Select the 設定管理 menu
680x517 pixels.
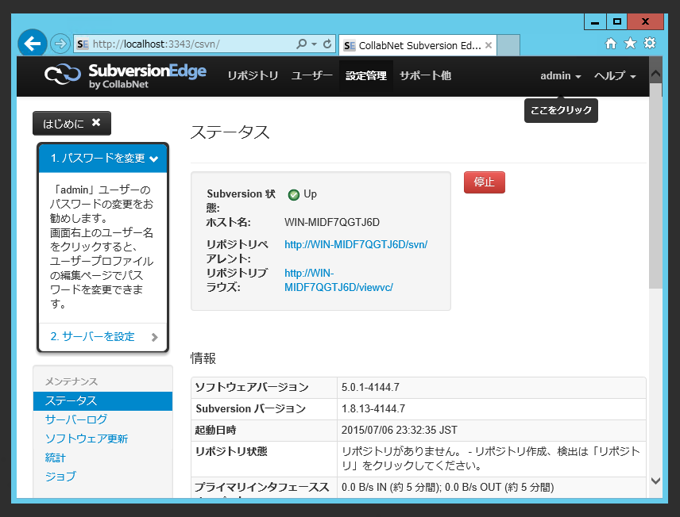click(x=366, y=76)
